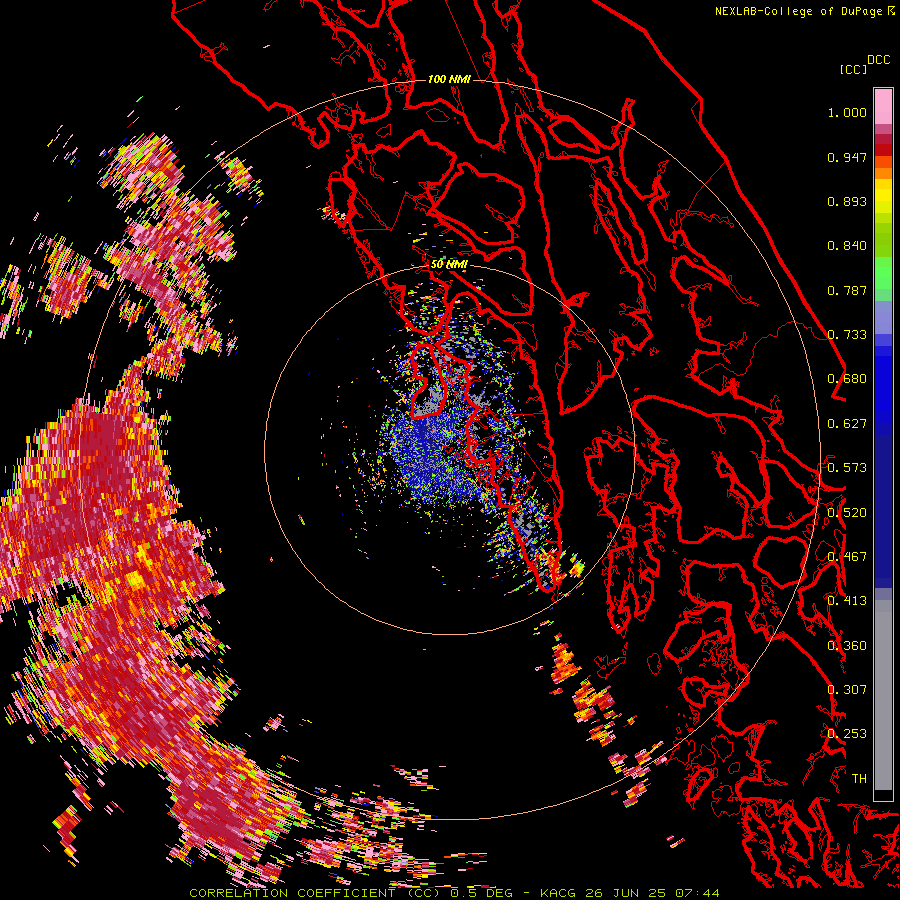900x900 pixels.
Task: Click the pink segment of the color bar
Action: pyautogui.click(x=883, y=107)
